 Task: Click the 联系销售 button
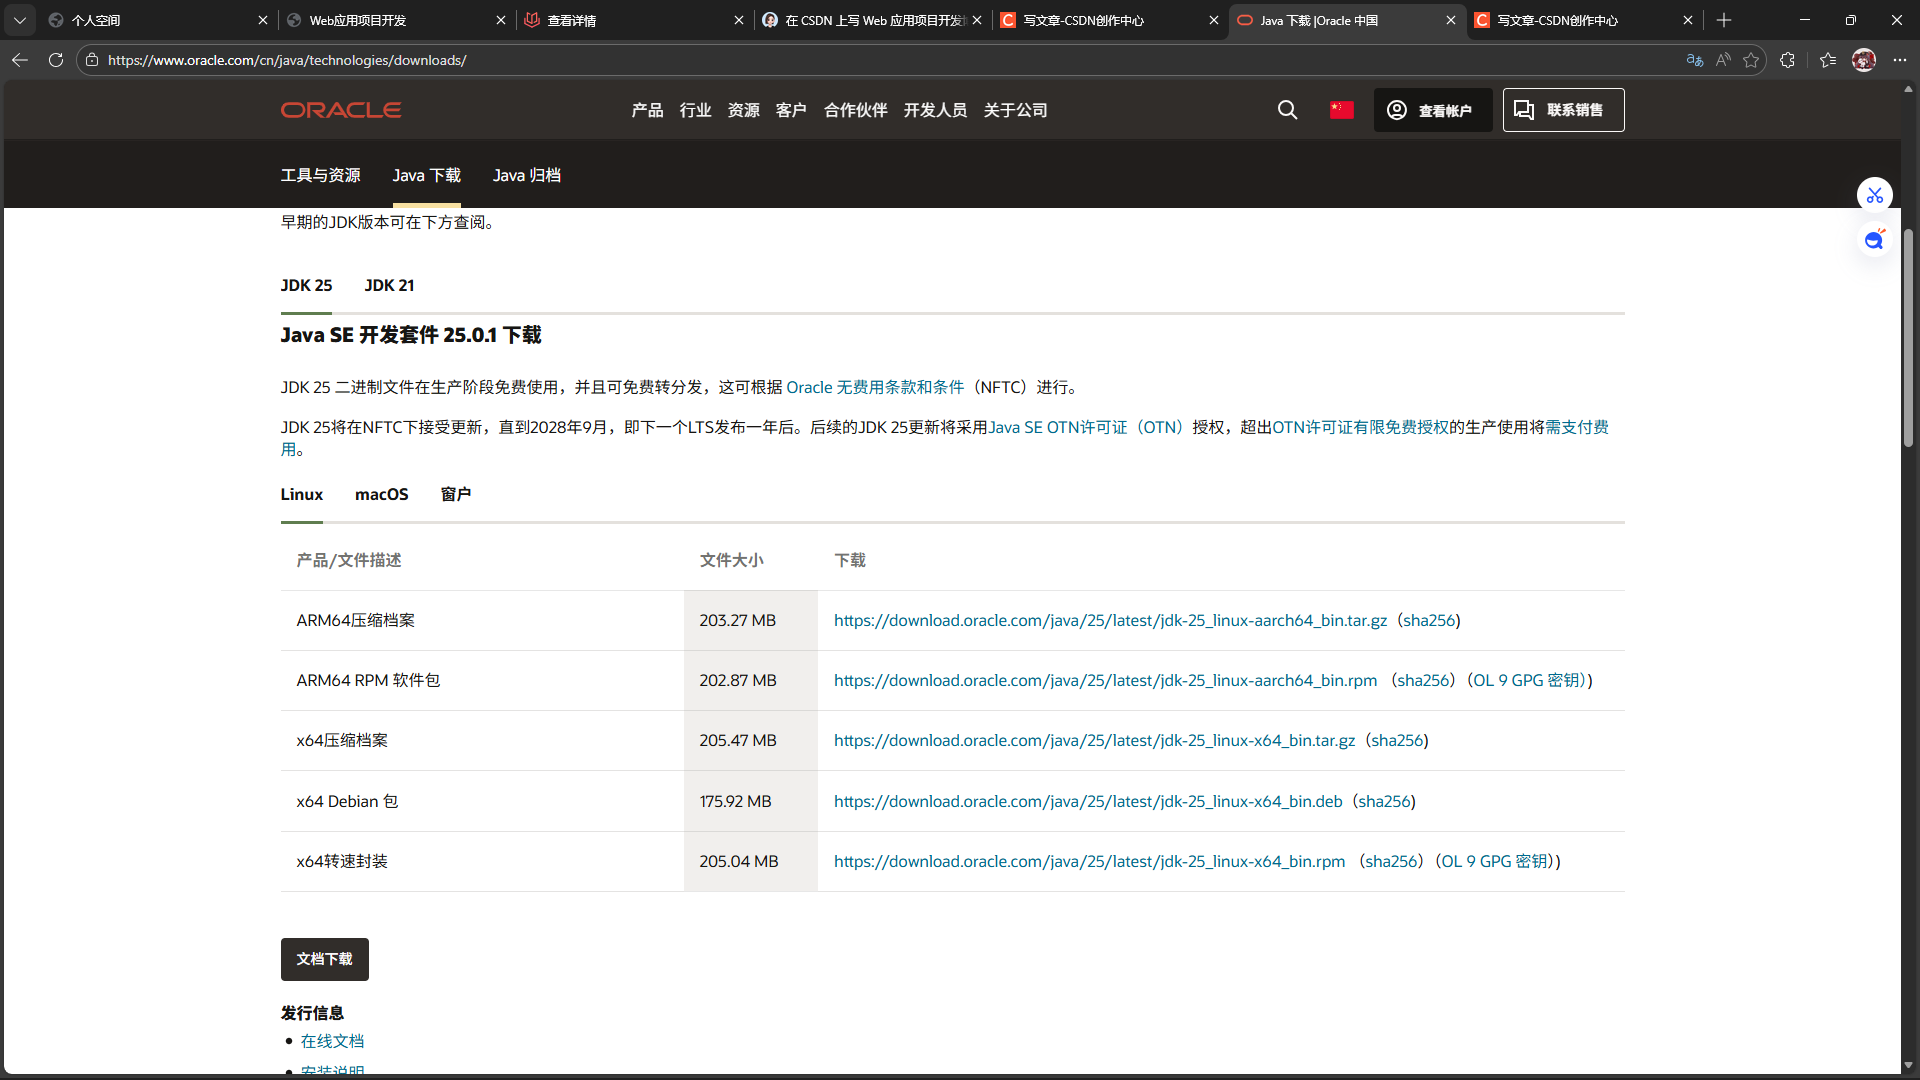coord(1563,110)
